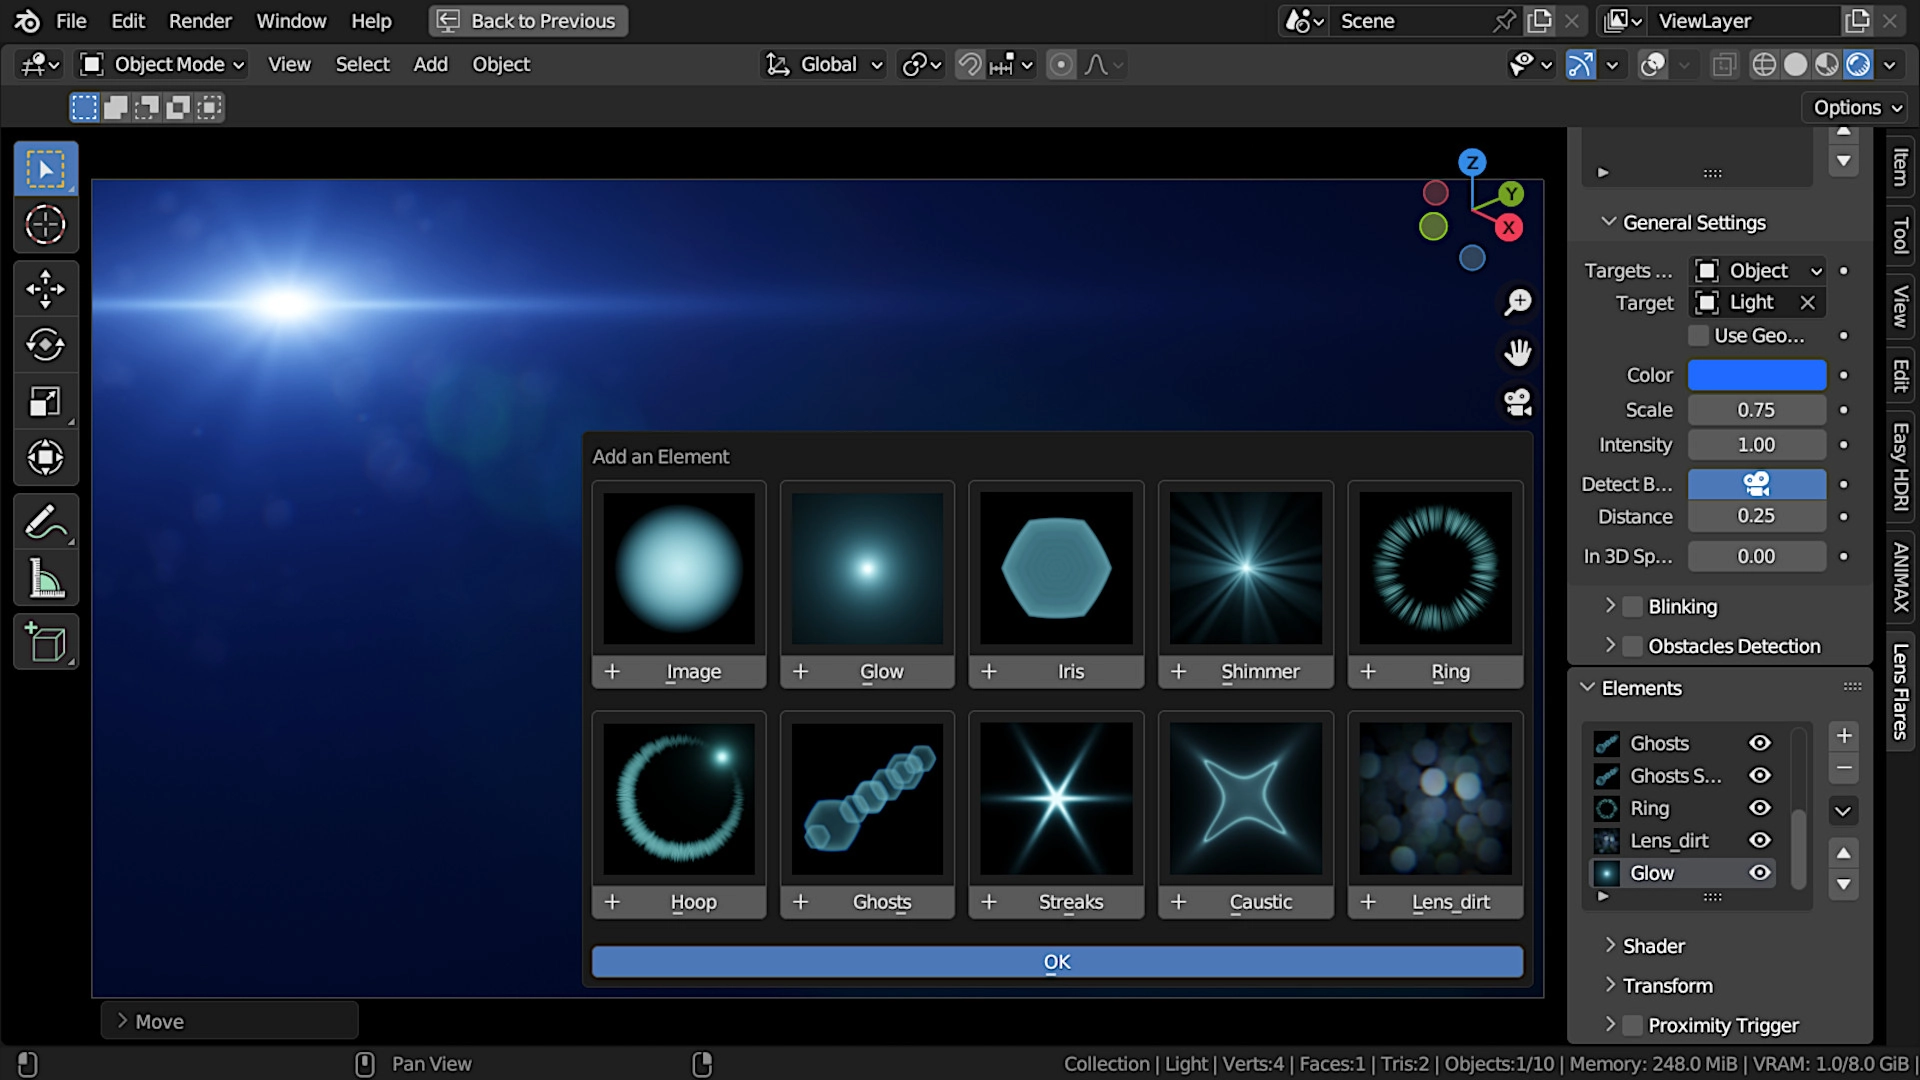The width and height of the screenshot is (1920, 1080).
Task: Click the OK button
Action: click(x=1057, y=962)
